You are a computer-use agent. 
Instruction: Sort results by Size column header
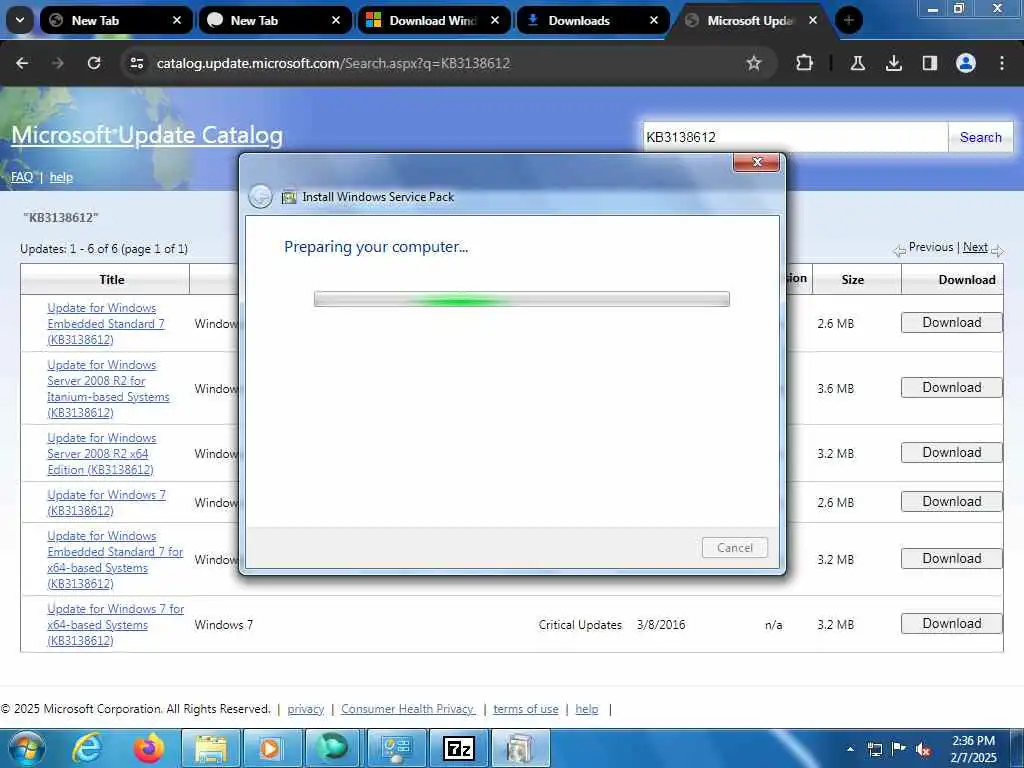pos(852,280)
